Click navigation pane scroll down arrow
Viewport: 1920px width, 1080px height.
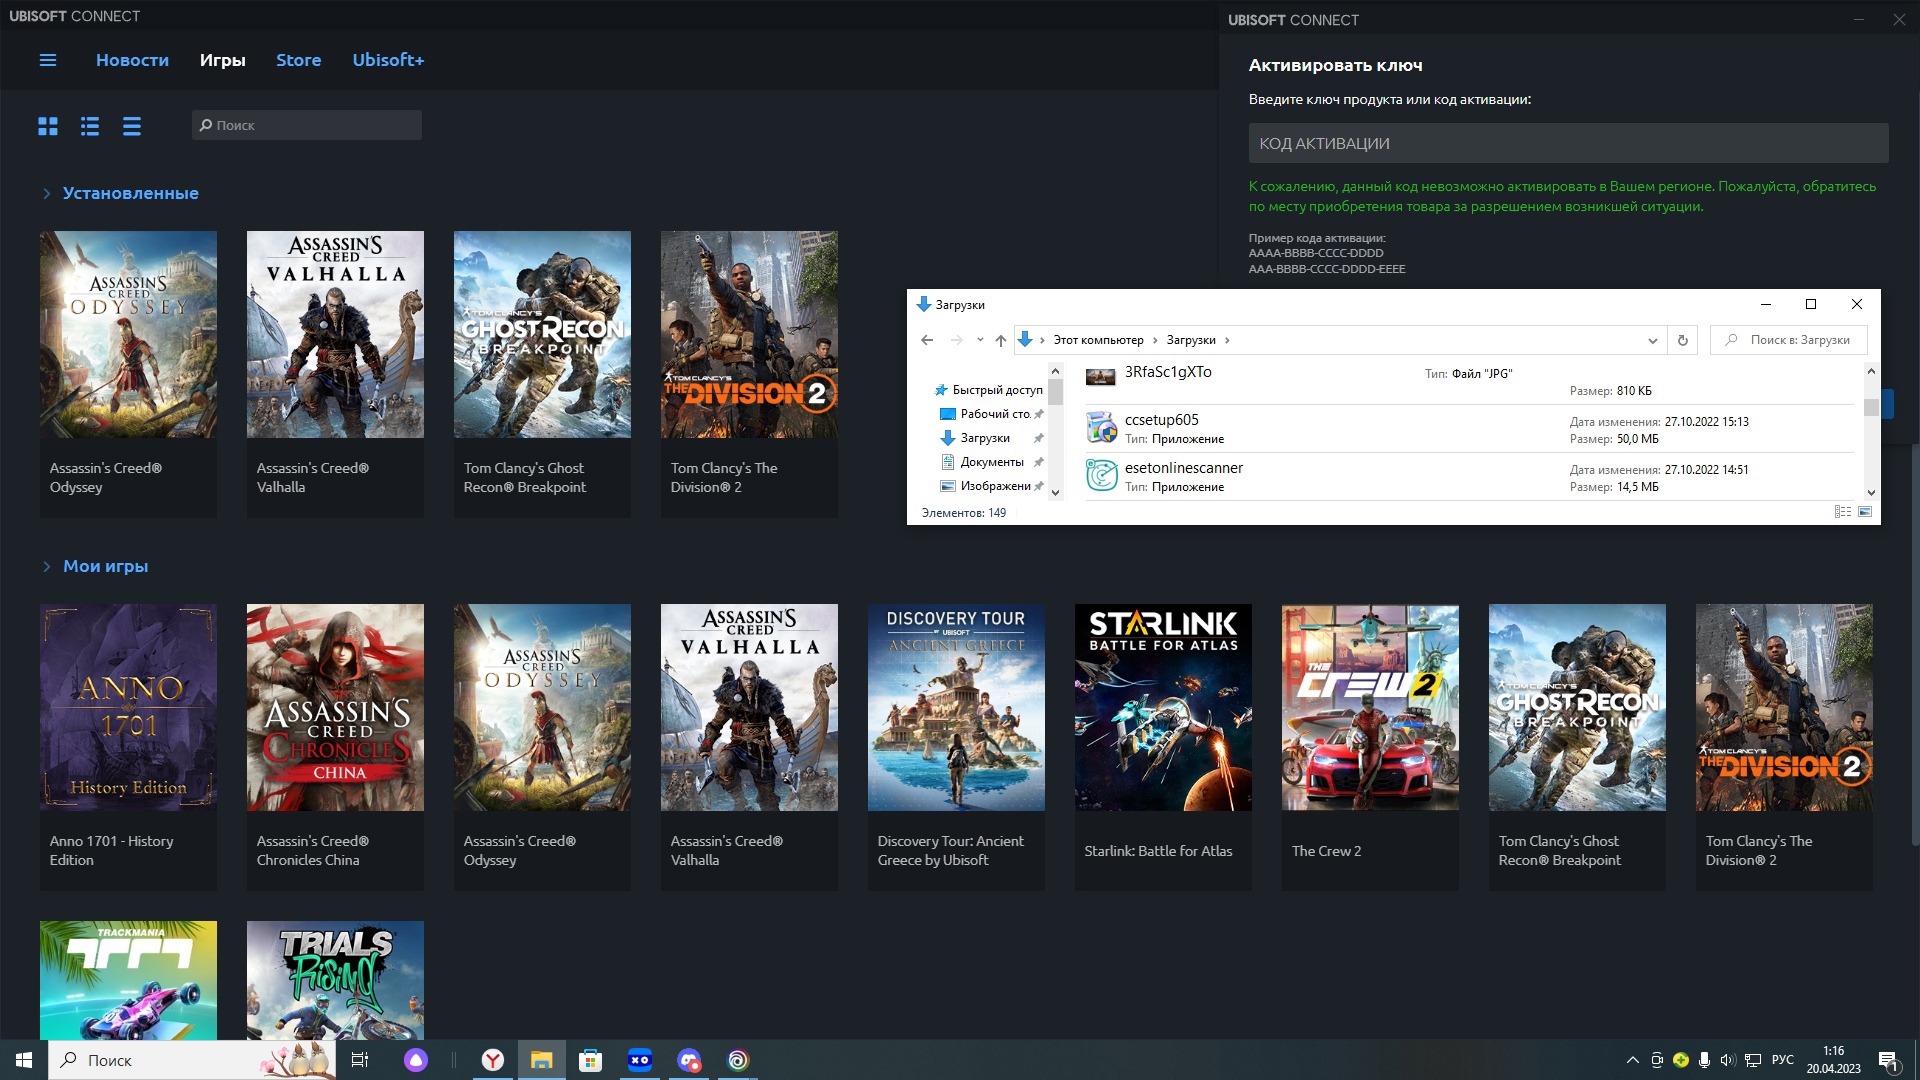click(x=1055, y=492)
